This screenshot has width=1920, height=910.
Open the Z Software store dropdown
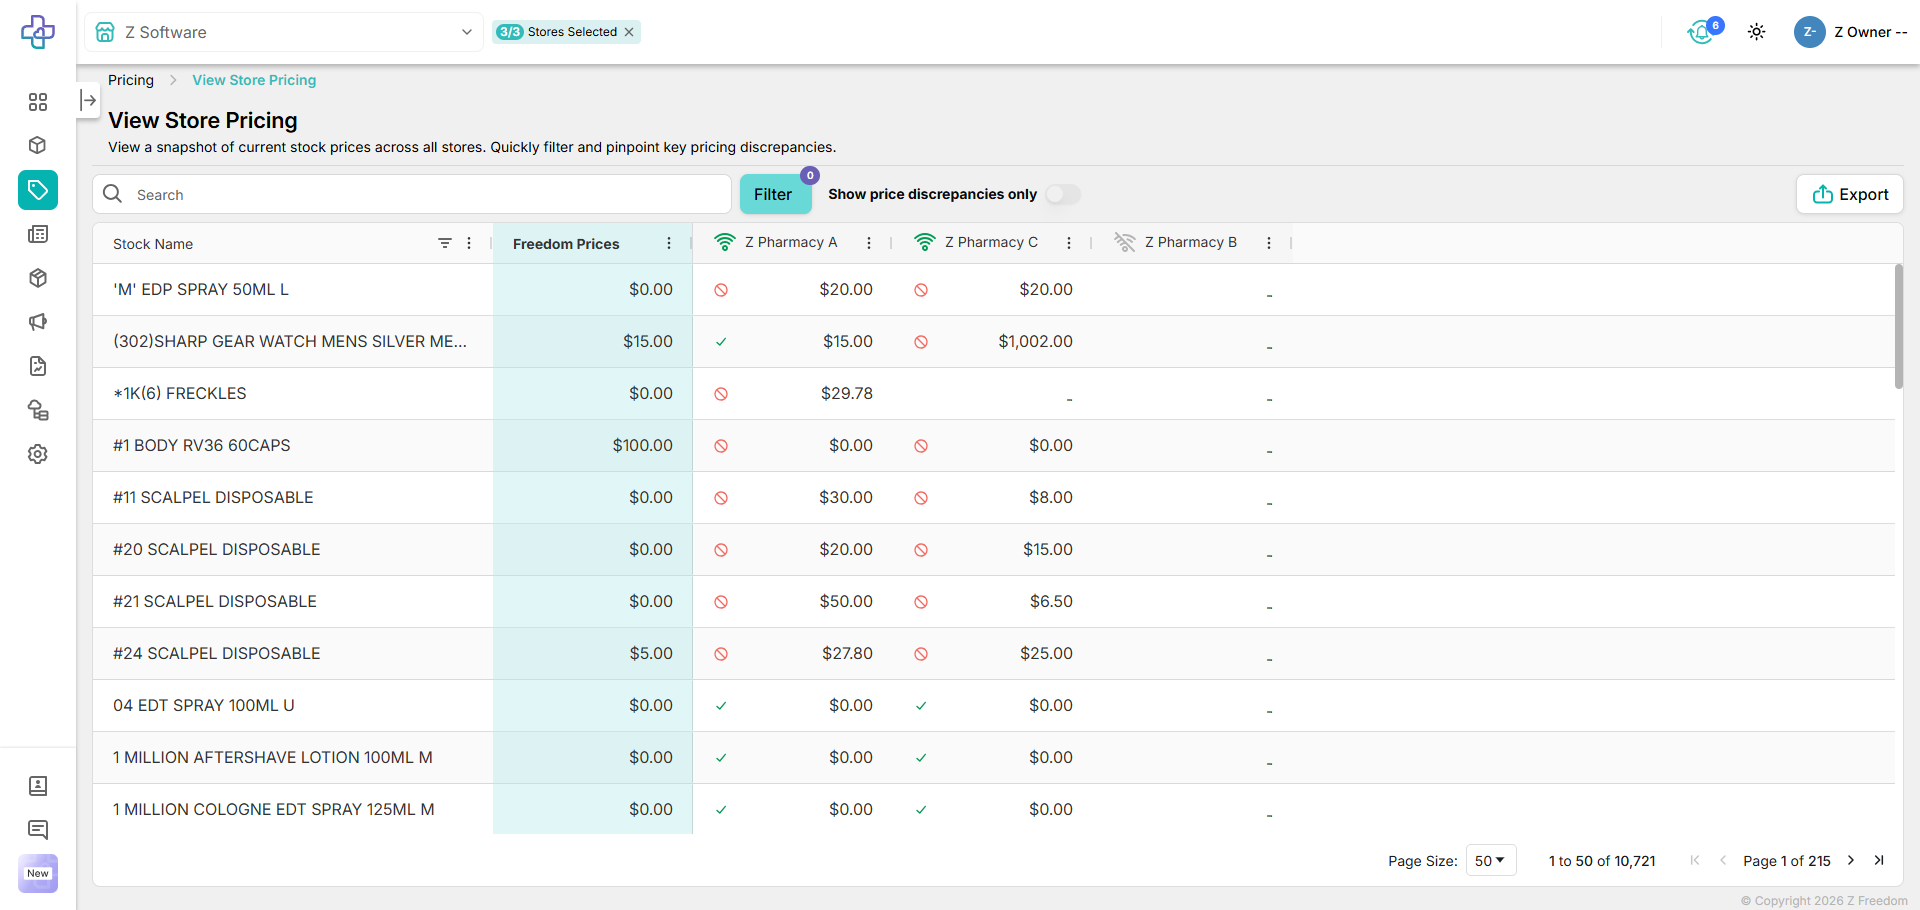pyautogui.click(x=284, y=32)
